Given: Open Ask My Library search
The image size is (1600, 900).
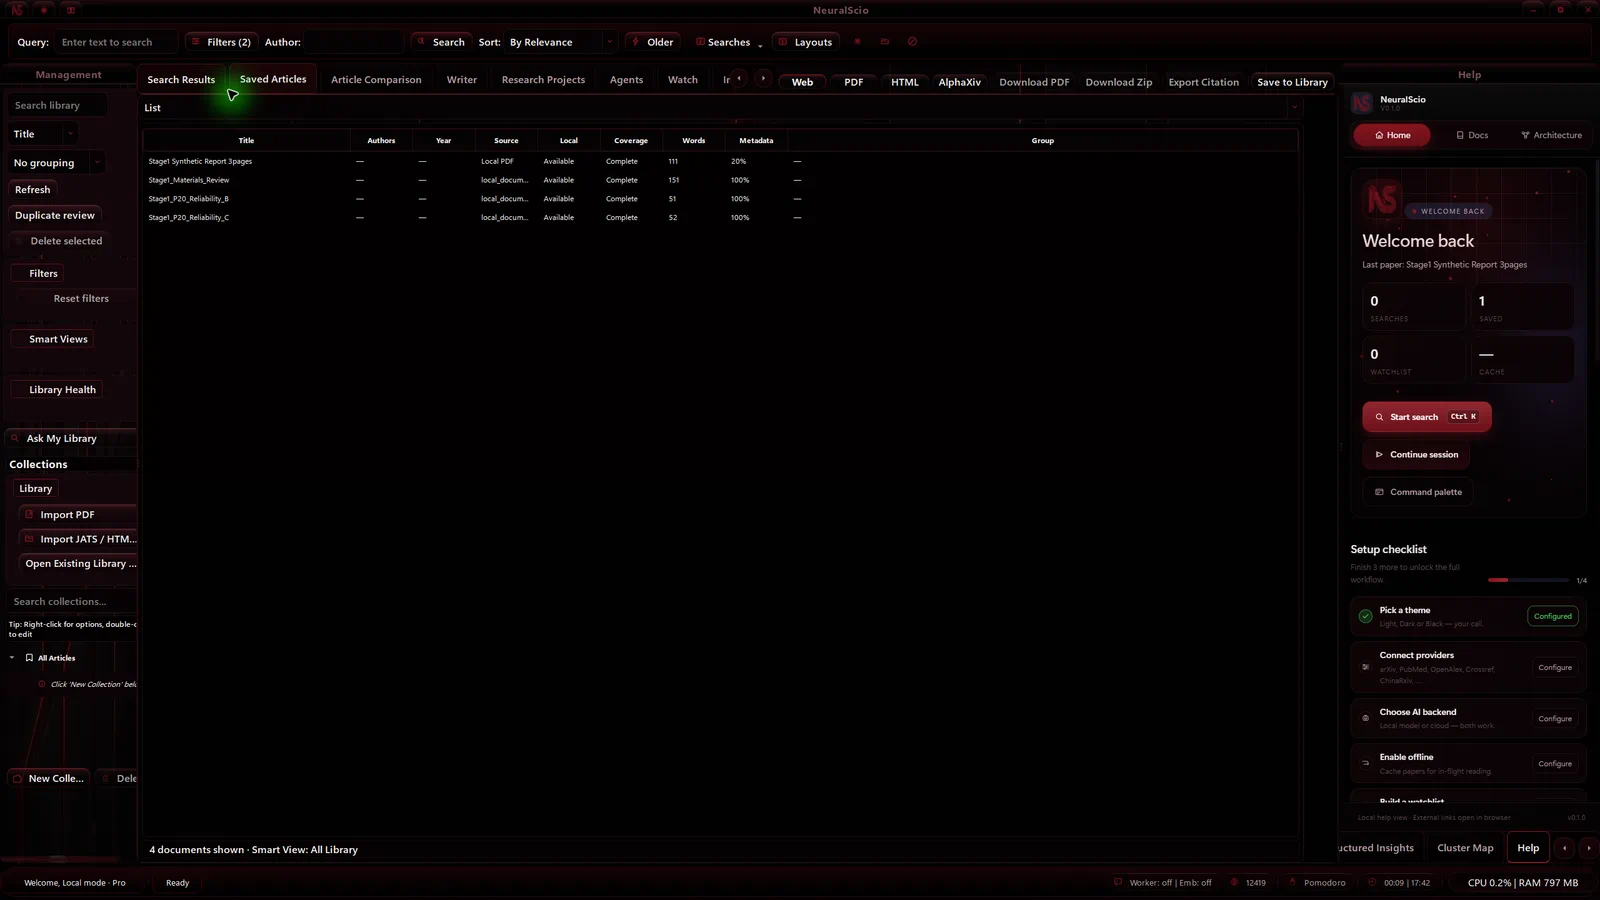Looking at the screenshot, I should (x=71, y=438).
